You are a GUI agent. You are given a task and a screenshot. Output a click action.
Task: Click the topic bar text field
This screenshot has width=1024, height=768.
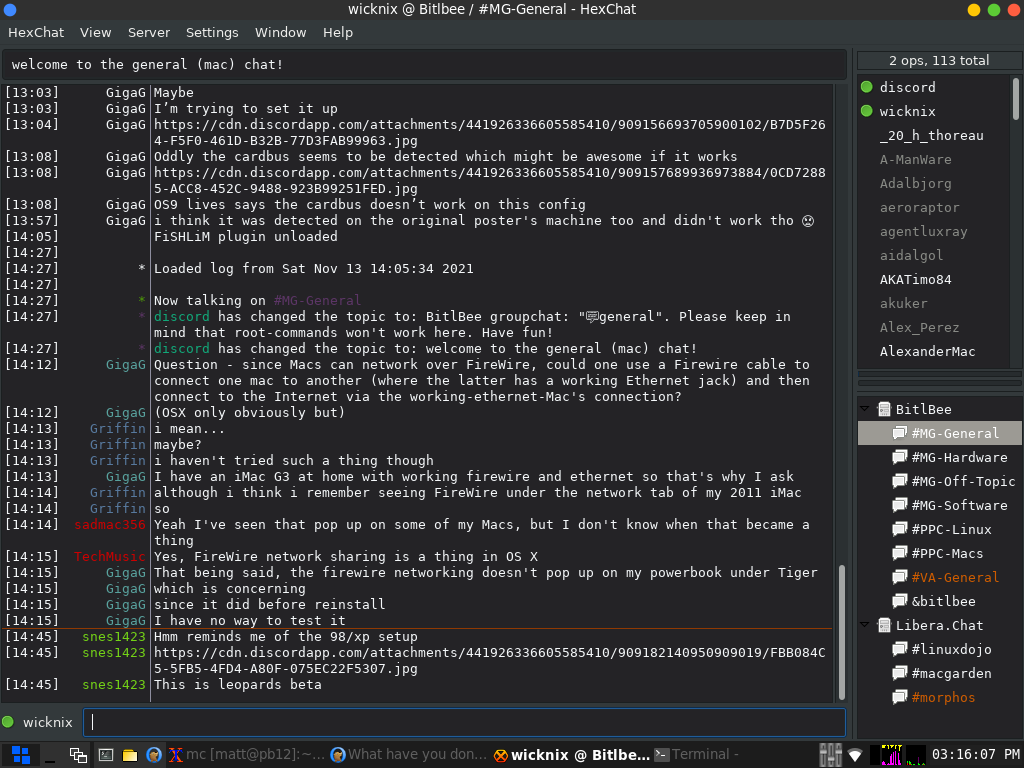coord(424,65)
